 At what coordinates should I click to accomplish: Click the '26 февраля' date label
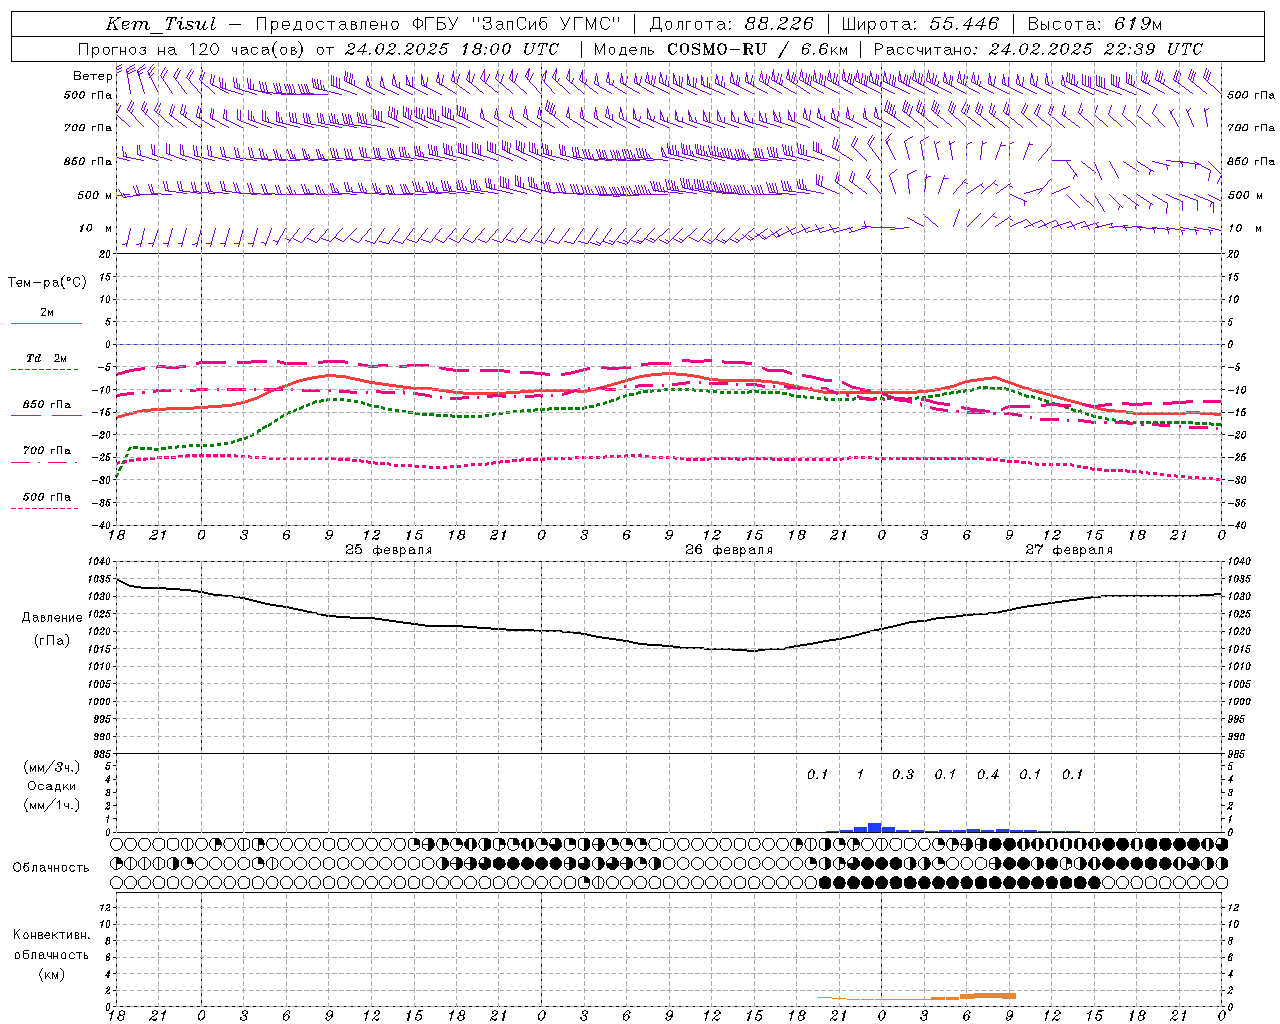(x=728, y=550)
